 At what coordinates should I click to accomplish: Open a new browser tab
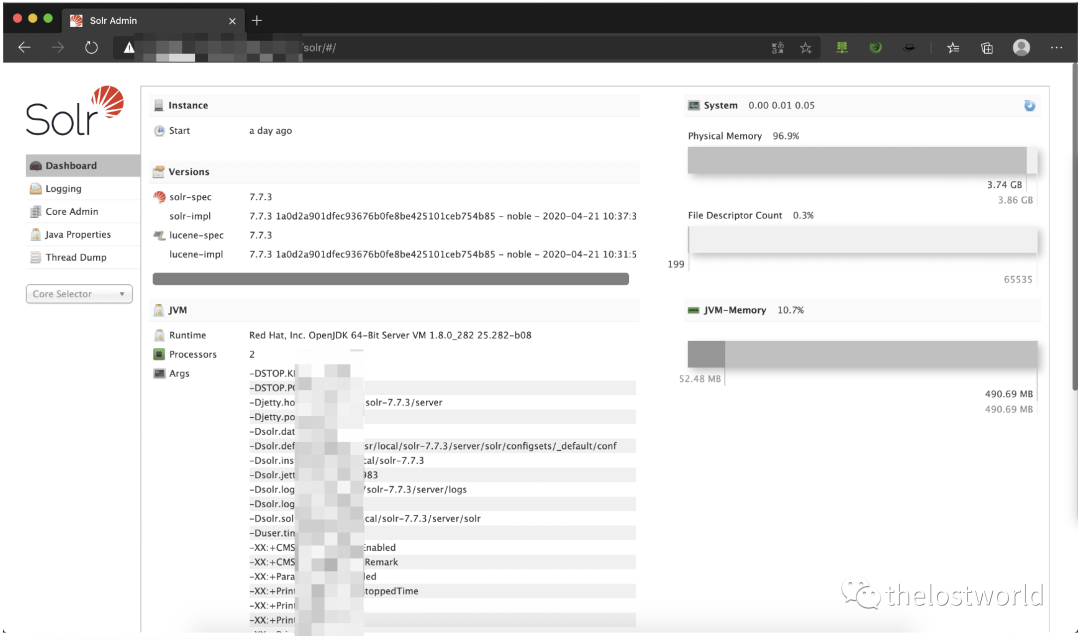coord(257,21)
